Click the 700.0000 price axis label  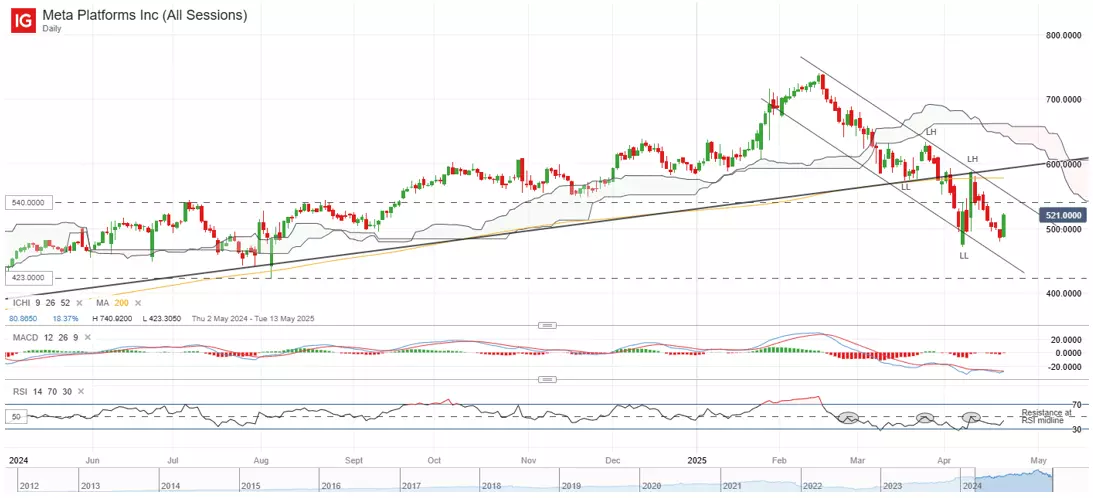click(1063, 99)
